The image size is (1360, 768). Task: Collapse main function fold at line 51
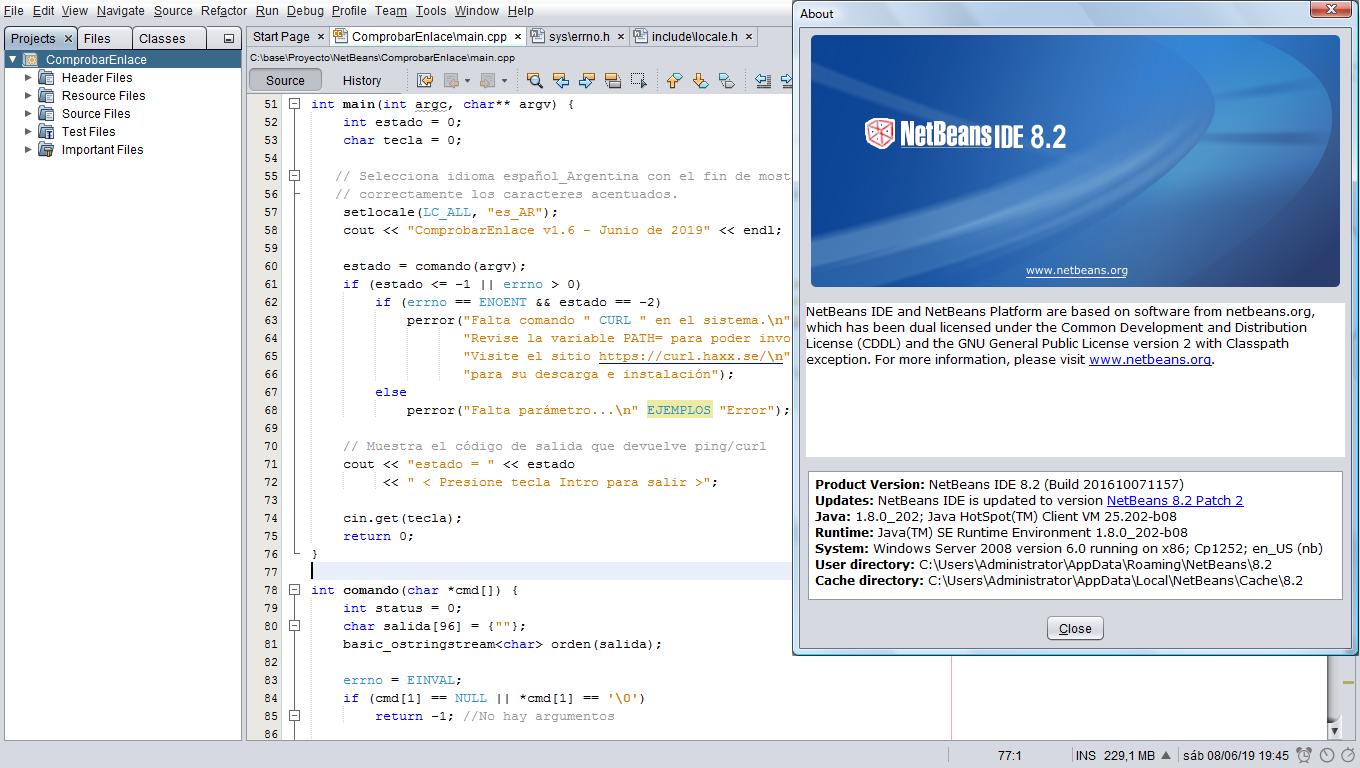(295, 104)
